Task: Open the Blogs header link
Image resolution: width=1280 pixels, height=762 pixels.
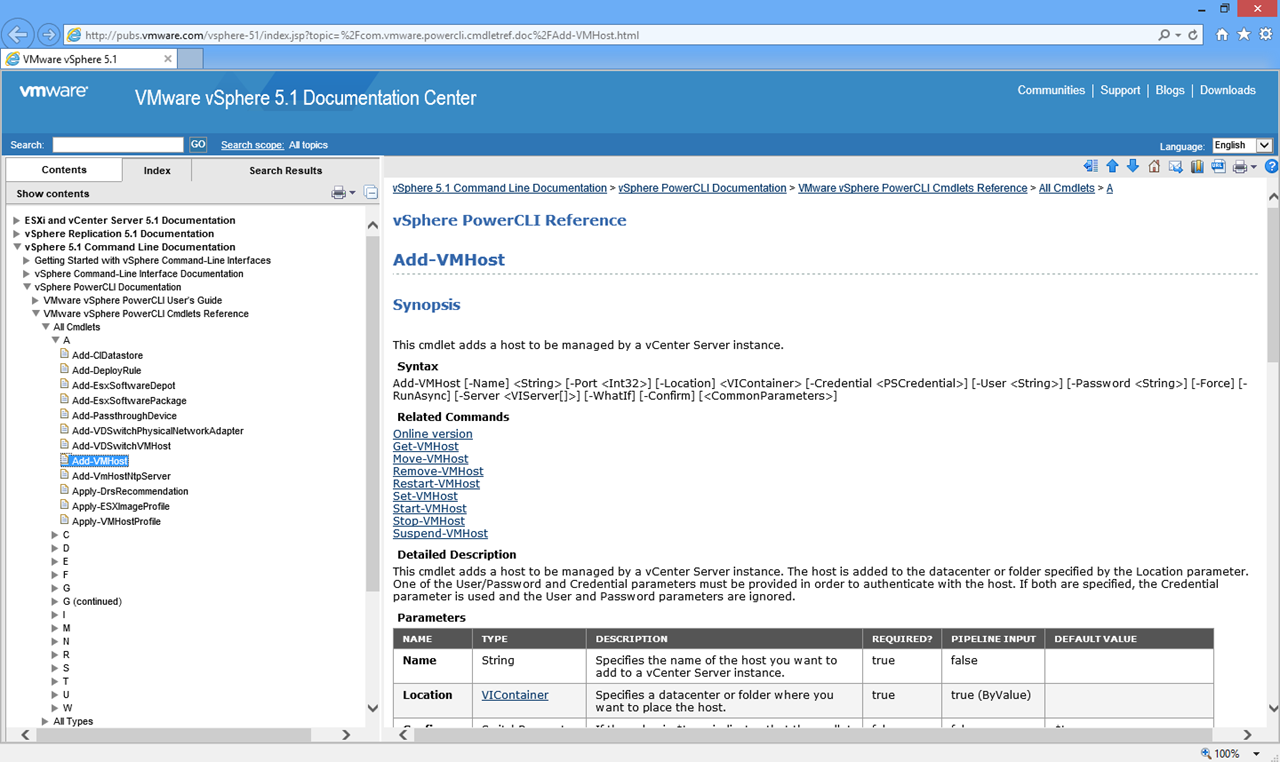Action: 1170,90
